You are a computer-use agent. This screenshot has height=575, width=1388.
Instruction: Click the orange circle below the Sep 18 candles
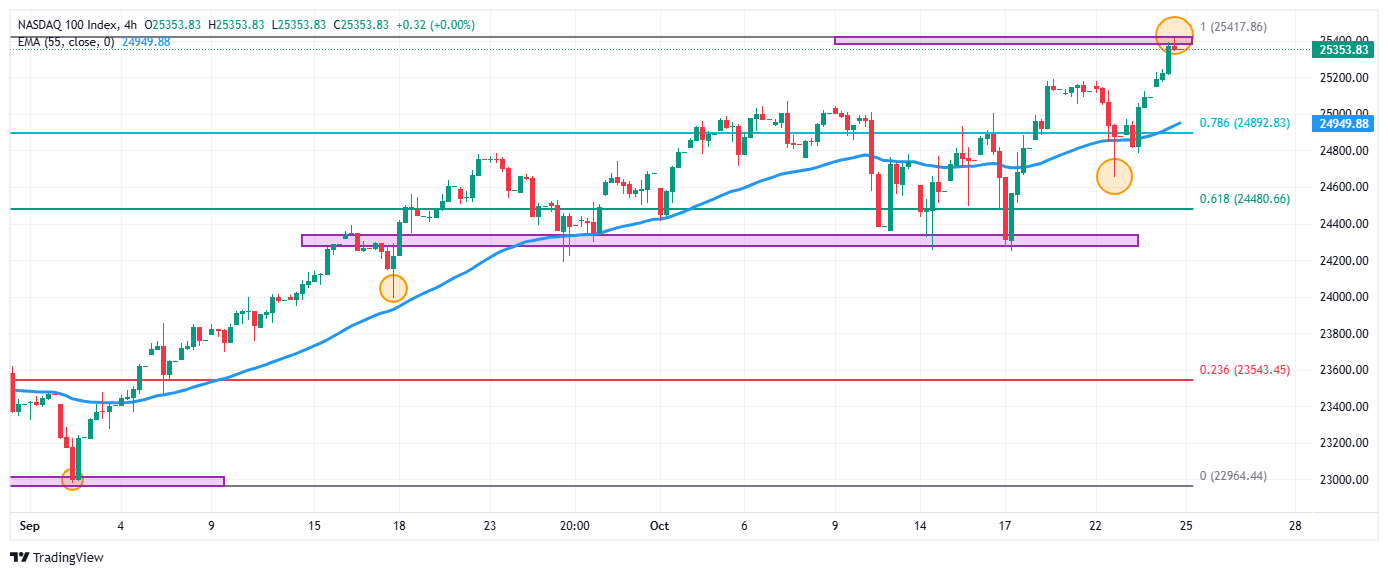tap(393, 288)
